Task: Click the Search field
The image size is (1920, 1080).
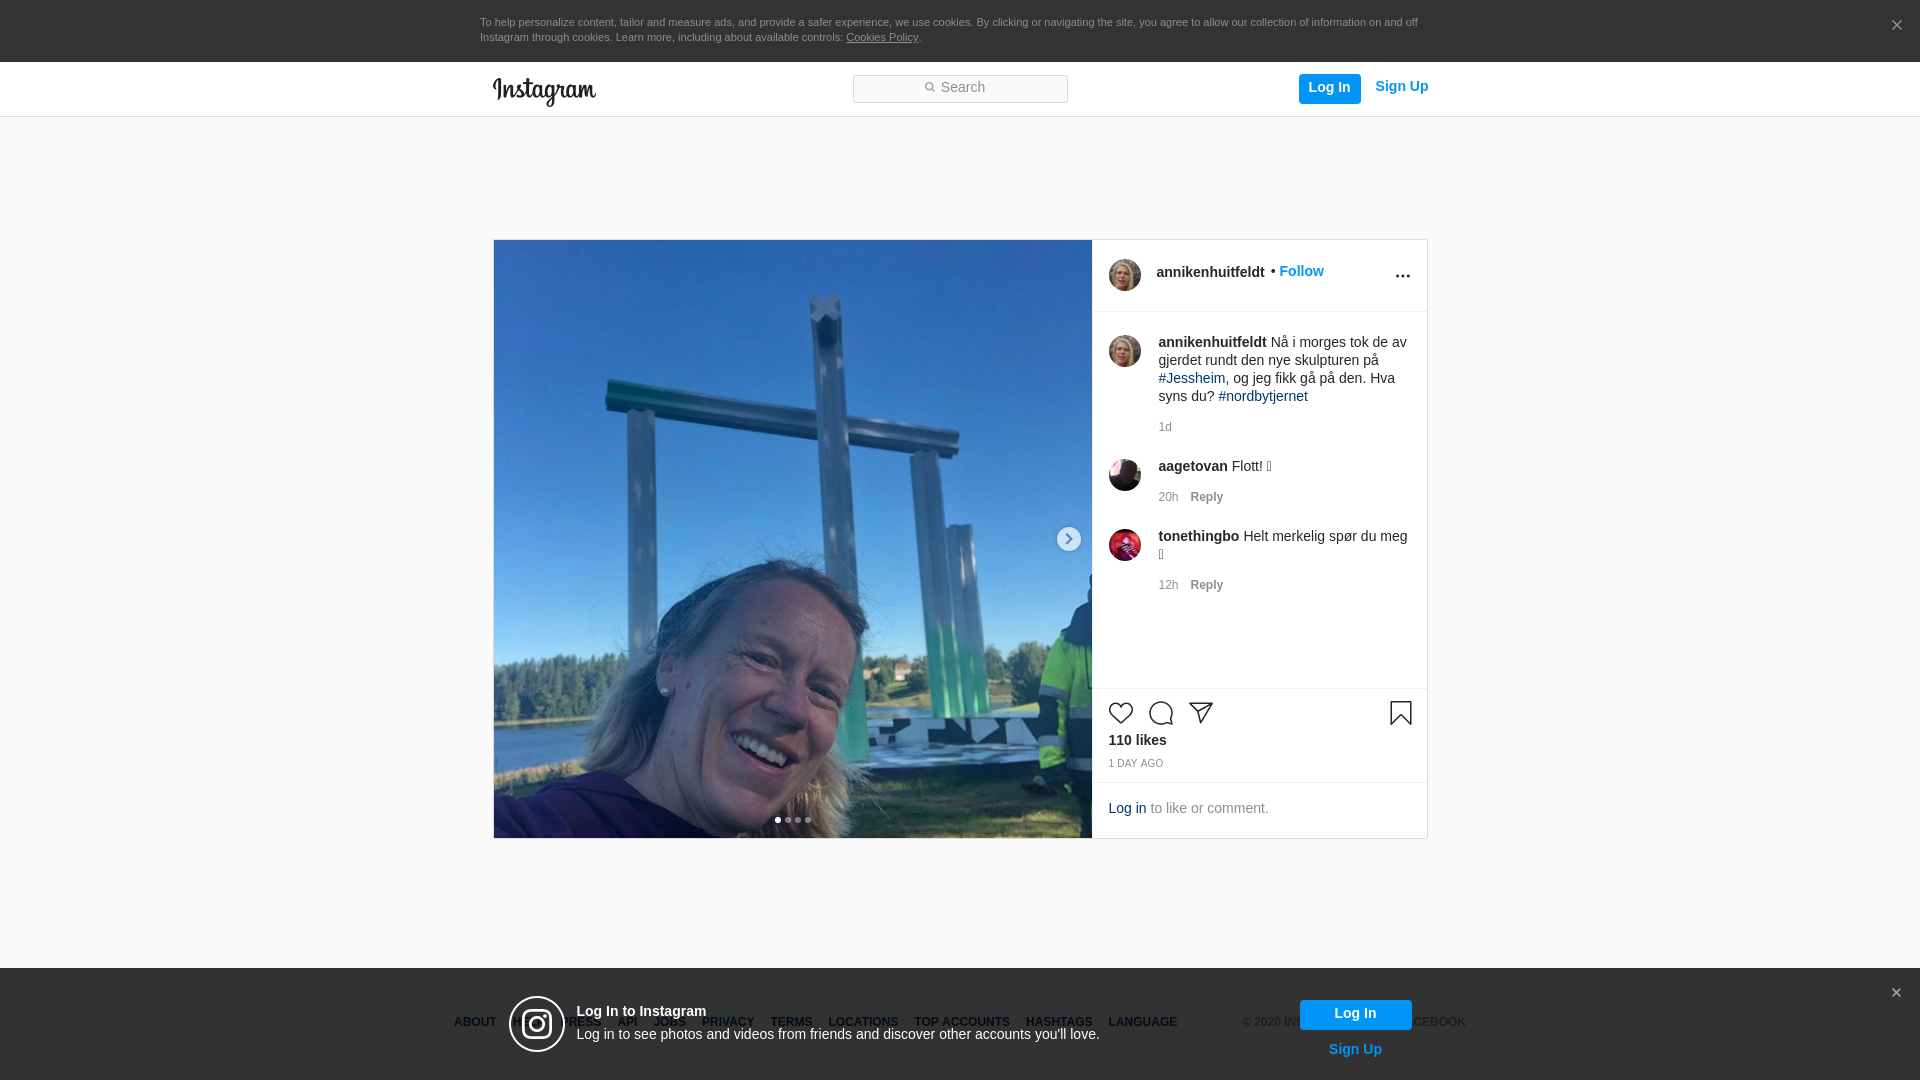Action: click(960, 88)
